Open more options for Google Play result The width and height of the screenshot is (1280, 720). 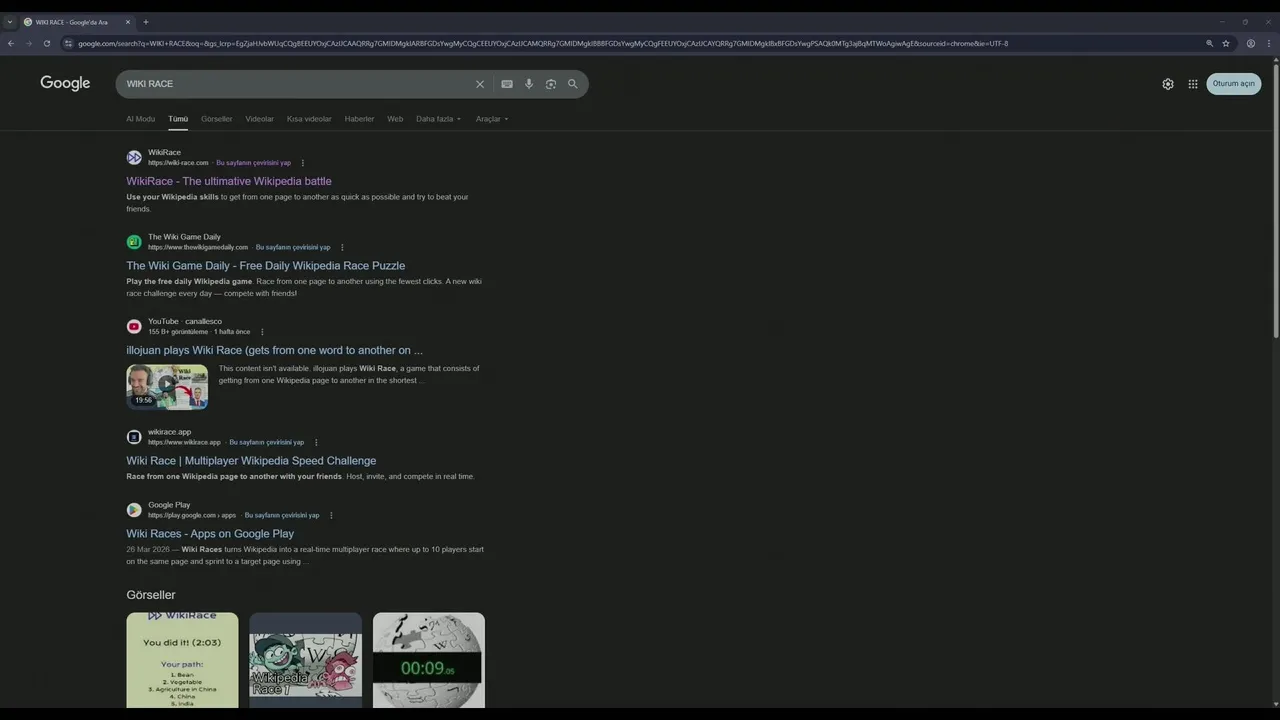click(x=331, y=515)
